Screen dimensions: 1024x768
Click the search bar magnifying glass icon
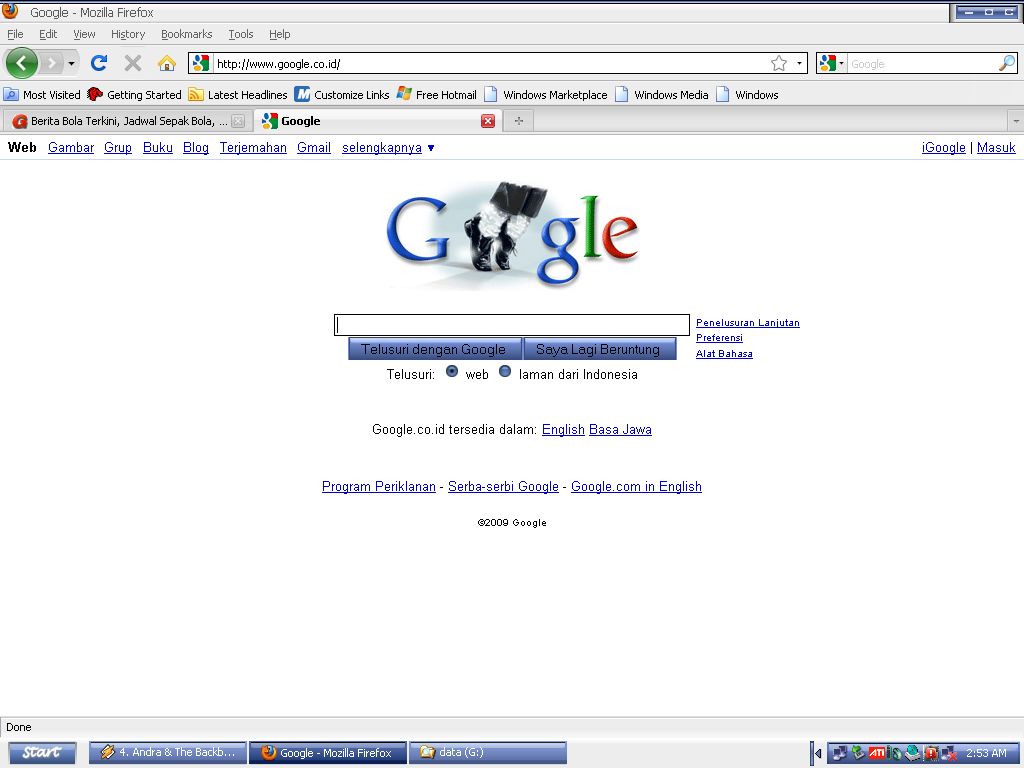tap(1007, 63)
